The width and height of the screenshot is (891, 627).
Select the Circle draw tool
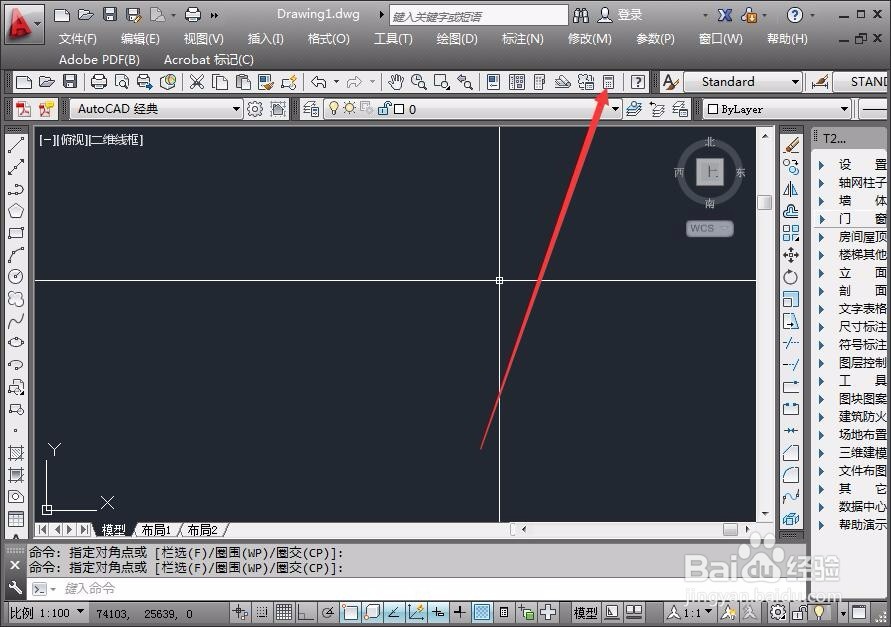click(16, 277)
